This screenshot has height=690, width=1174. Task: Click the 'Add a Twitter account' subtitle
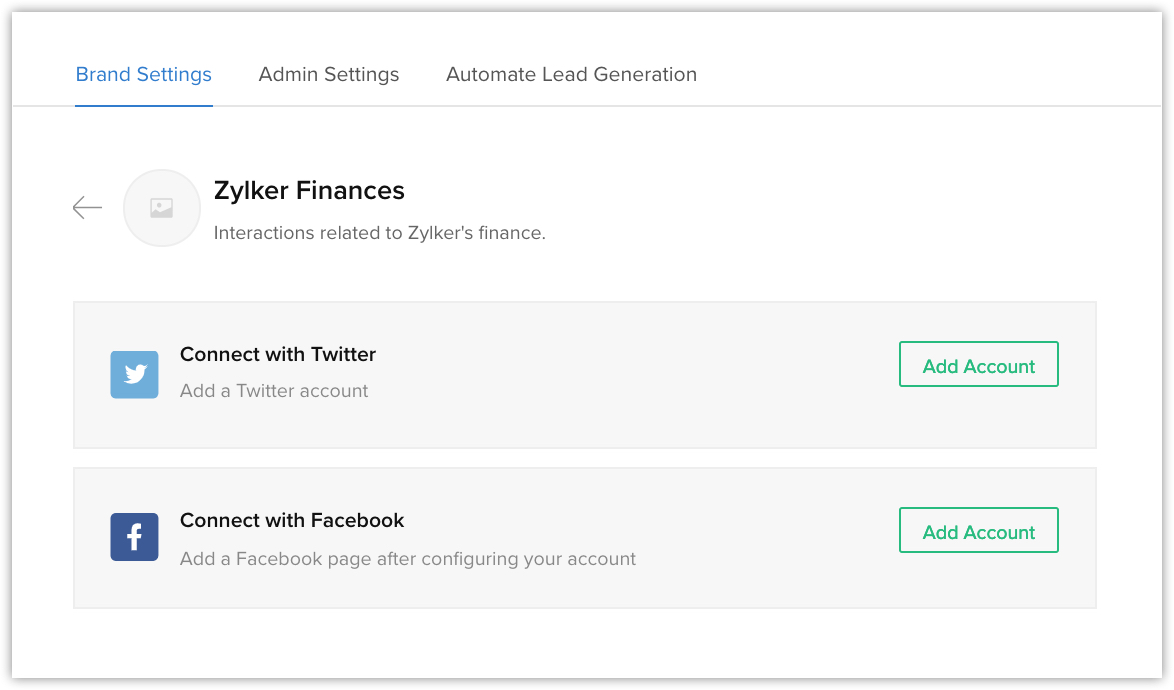[x=274, y=391]
